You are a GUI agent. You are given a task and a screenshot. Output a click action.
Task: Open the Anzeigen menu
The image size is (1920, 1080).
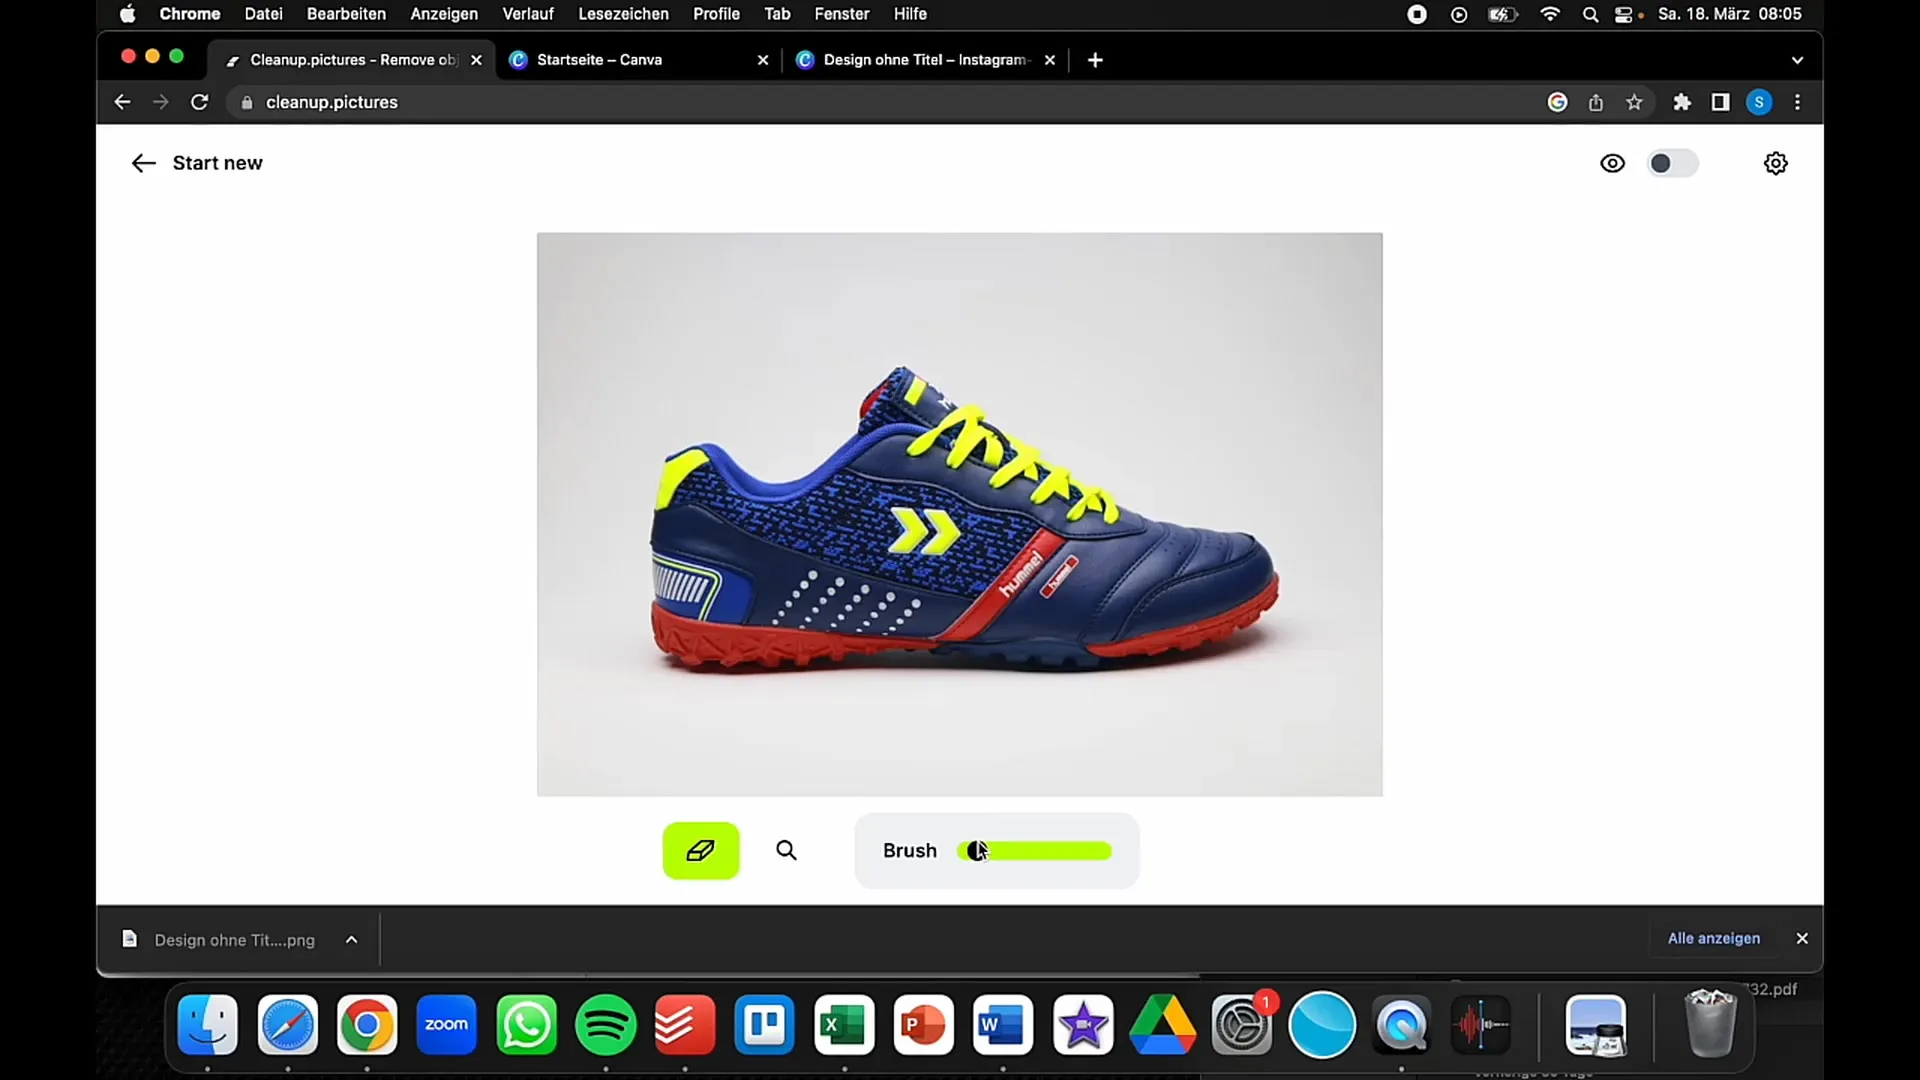pos(444,14)
